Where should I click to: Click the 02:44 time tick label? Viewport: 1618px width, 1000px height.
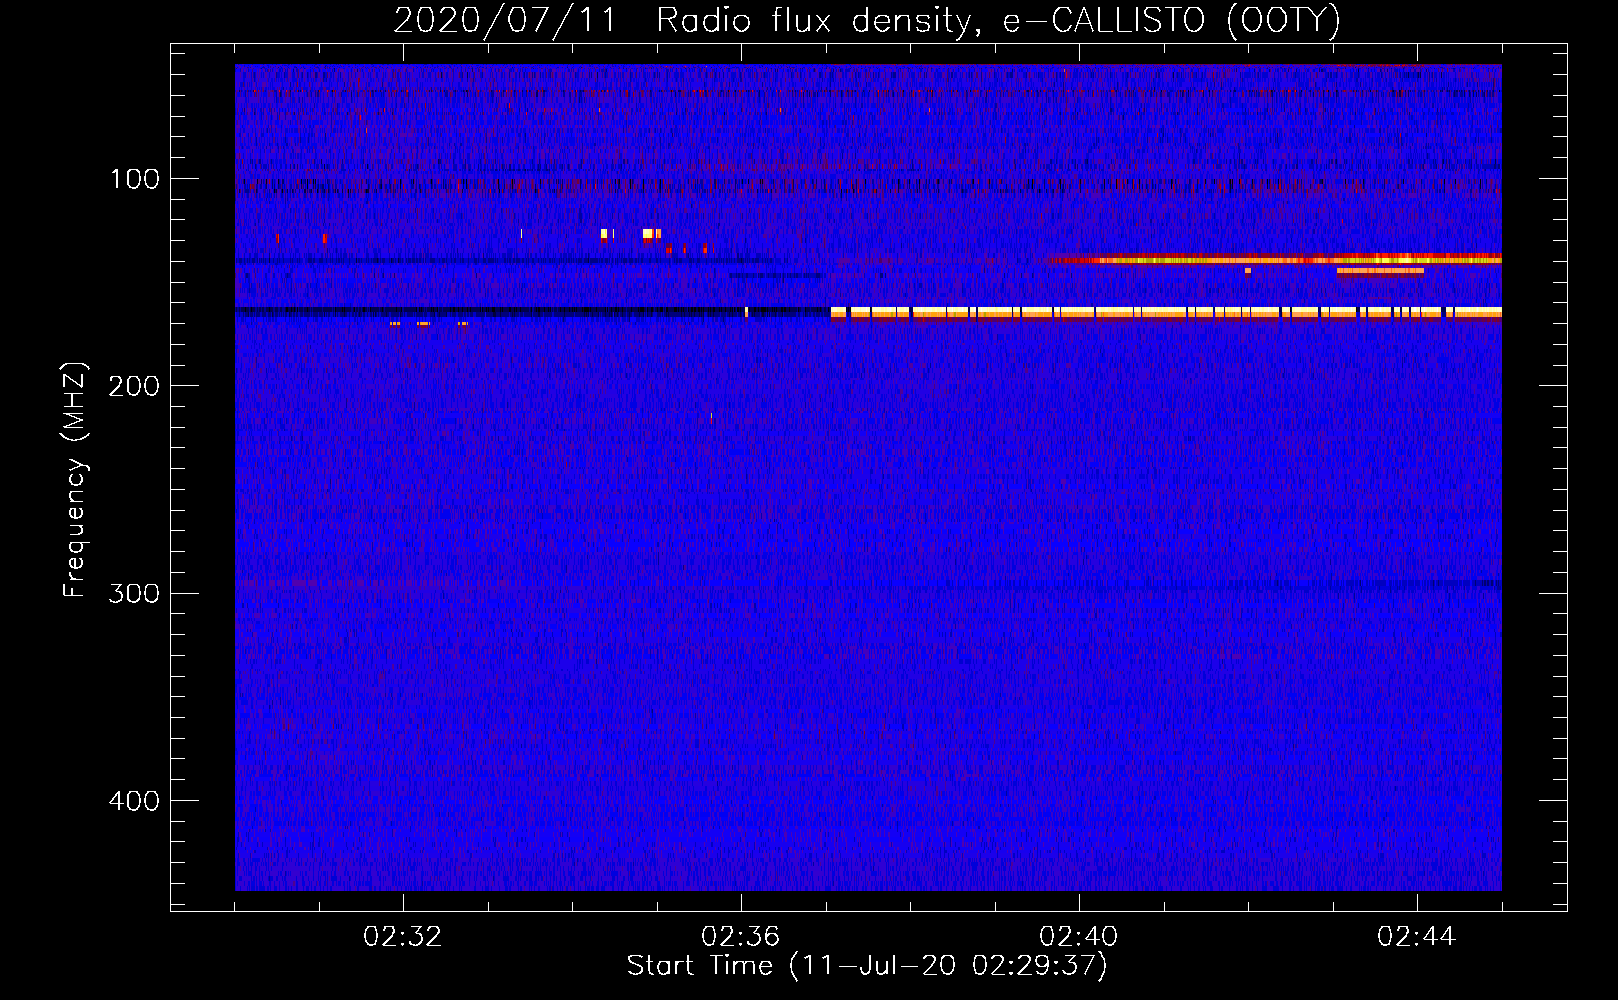point(1417,937)
